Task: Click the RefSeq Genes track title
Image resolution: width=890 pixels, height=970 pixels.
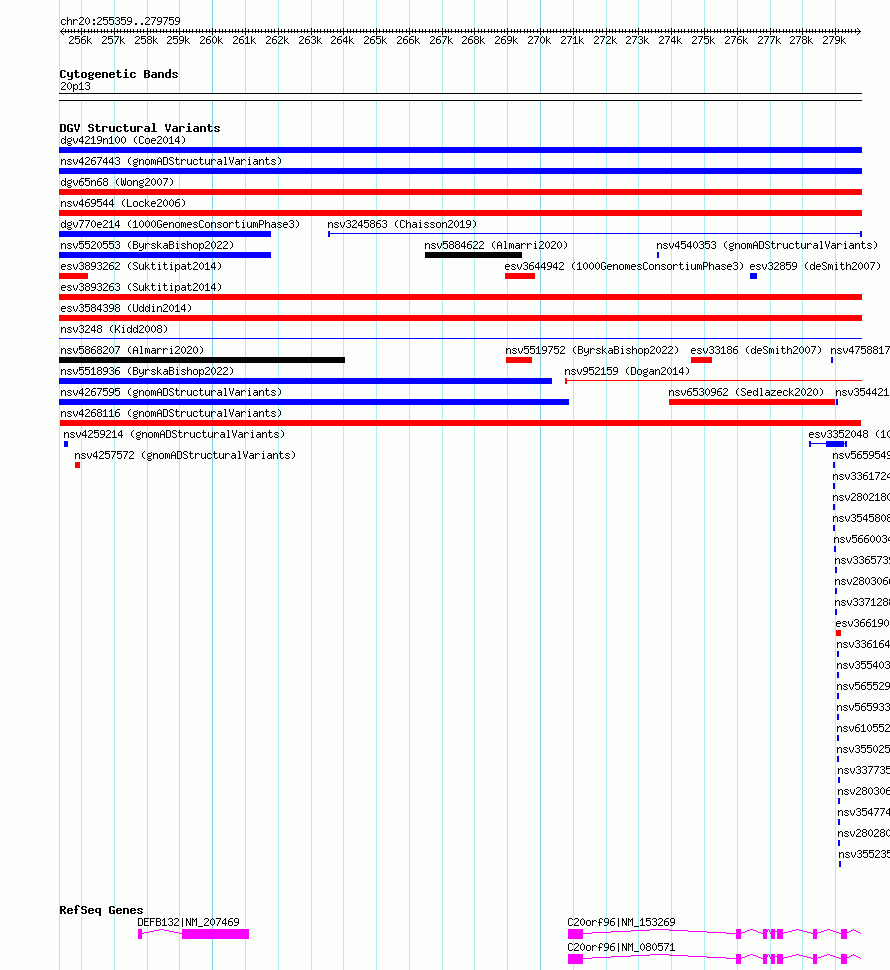Action: coord(101,910)
